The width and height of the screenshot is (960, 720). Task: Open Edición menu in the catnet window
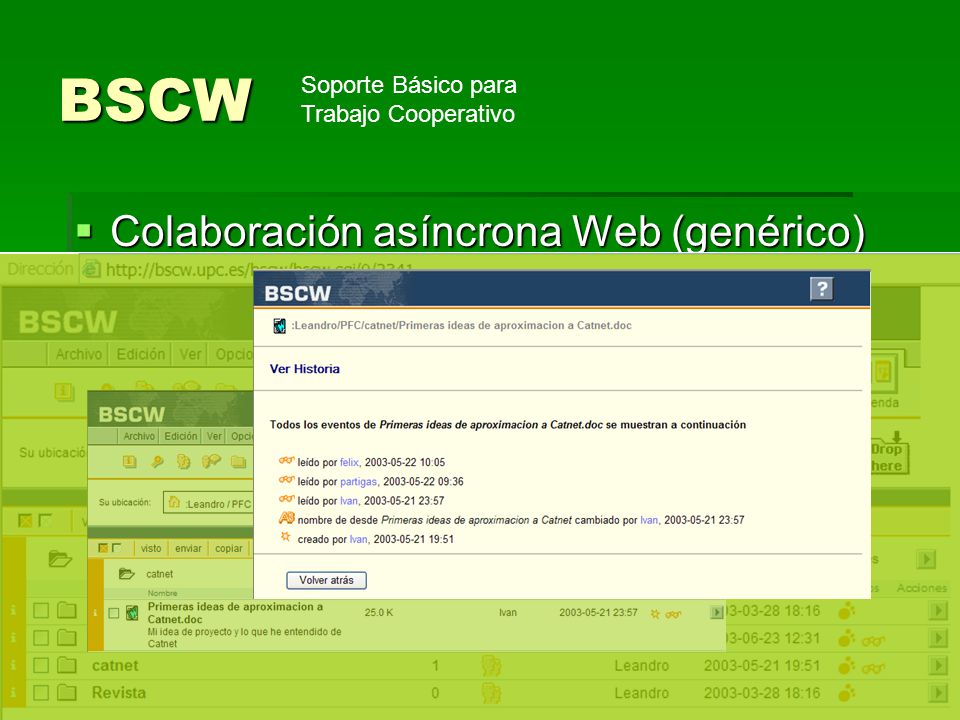click(181, 436)
